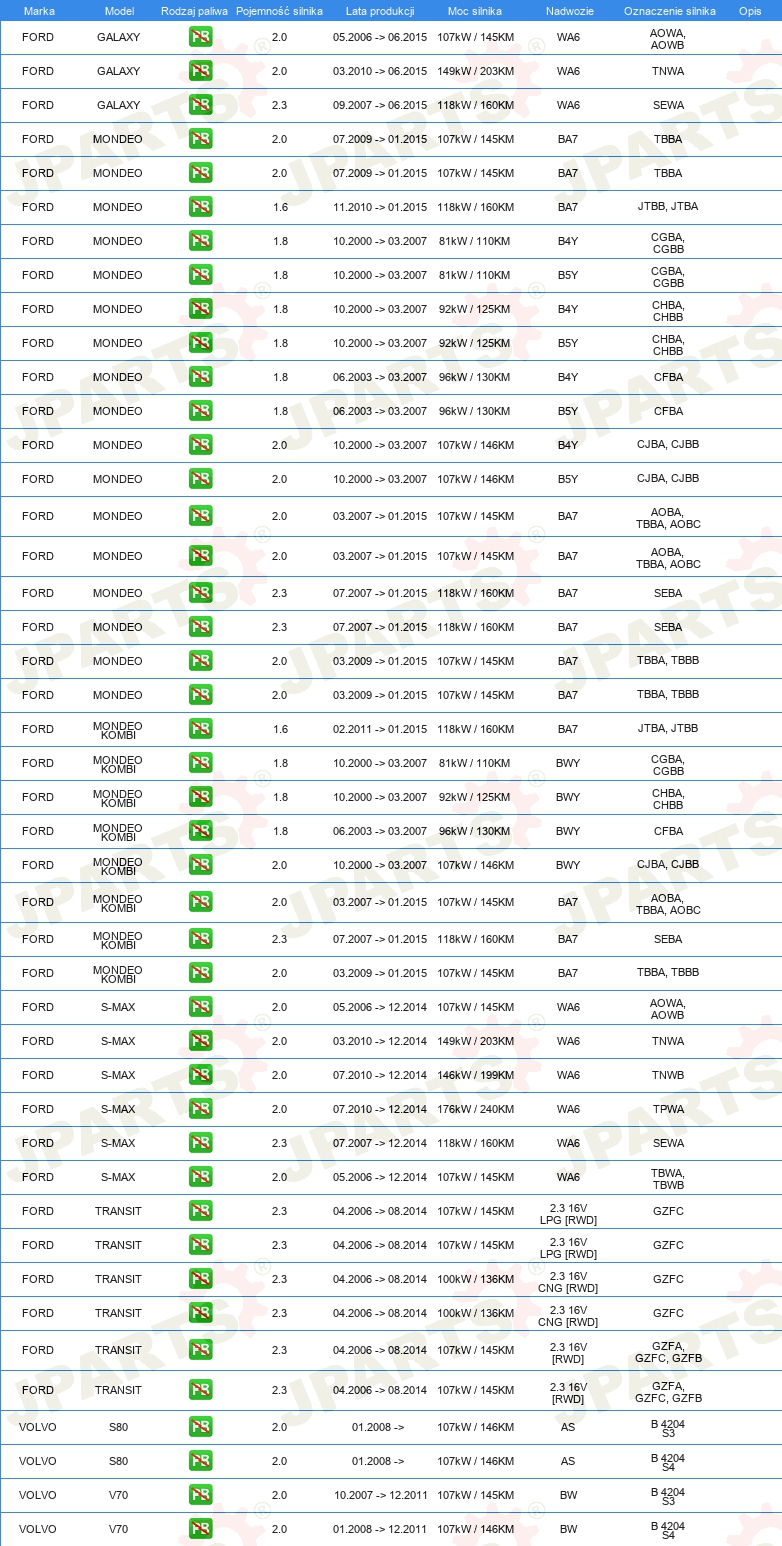782x1546 pixels.
Task: Select VOLVO brand cell in V70 S4 row
Action: 38,1529
